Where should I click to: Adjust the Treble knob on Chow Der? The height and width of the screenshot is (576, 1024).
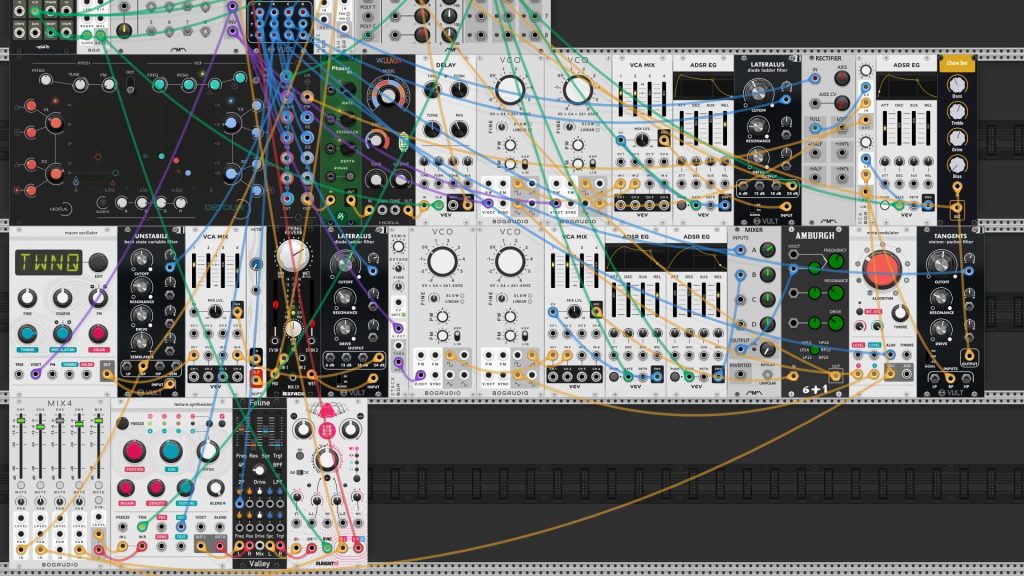pos(957,111)
